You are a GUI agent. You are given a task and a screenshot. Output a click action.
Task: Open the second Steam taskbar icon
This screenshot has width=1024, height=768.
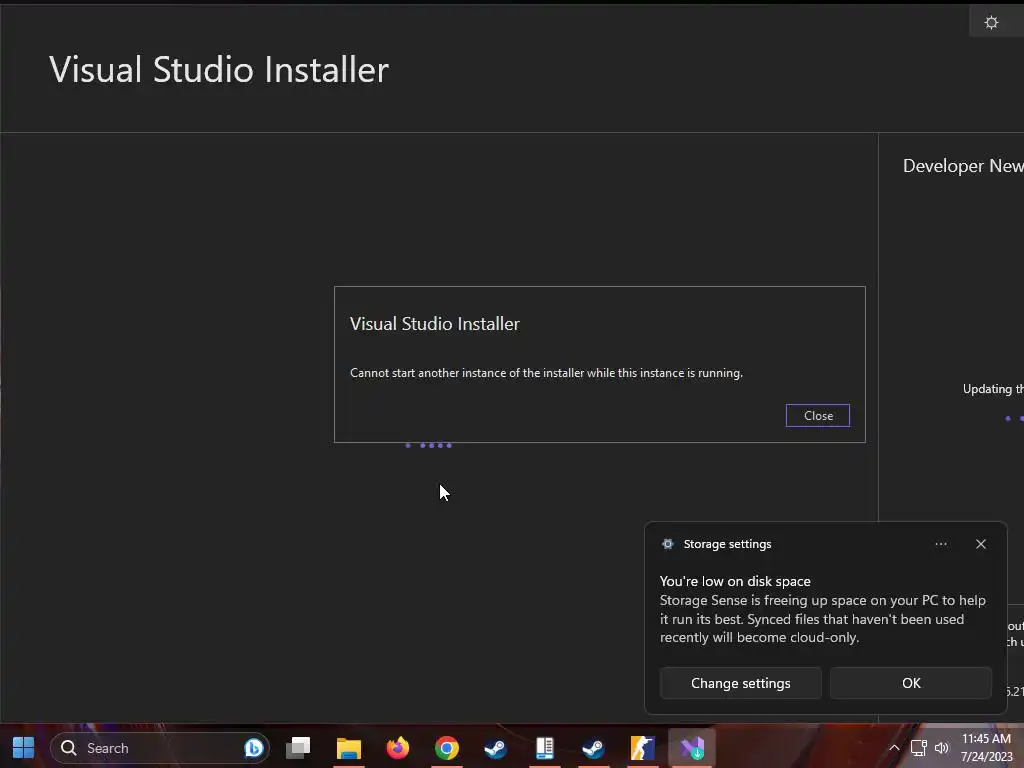click(x=594, y=748)
